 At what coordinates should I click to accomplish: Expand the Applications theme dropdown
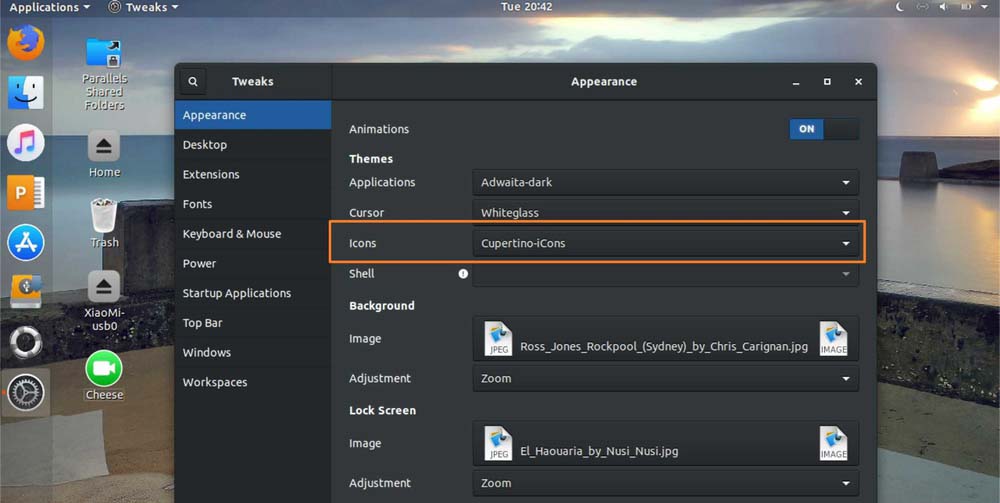tap(665, 183)
